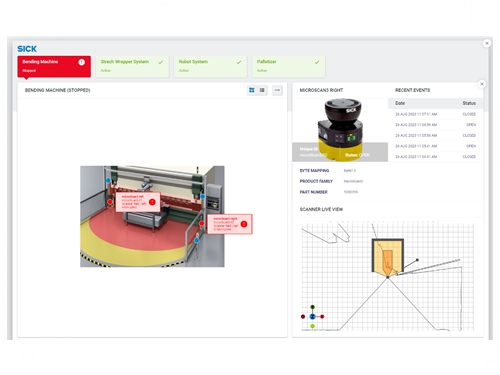The image size is (500, 375).
Task: Close the microScan3 Right detail panel
Action: (x=482, y=84)
